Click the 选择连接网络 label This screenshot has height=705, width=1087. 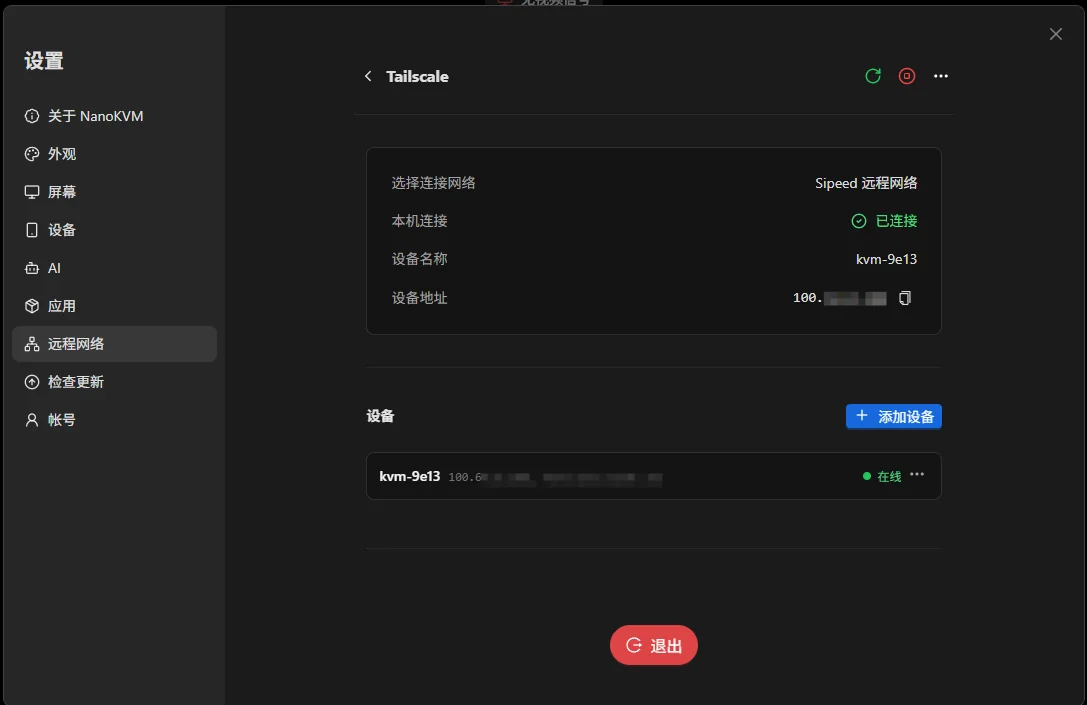coord(433,183)
